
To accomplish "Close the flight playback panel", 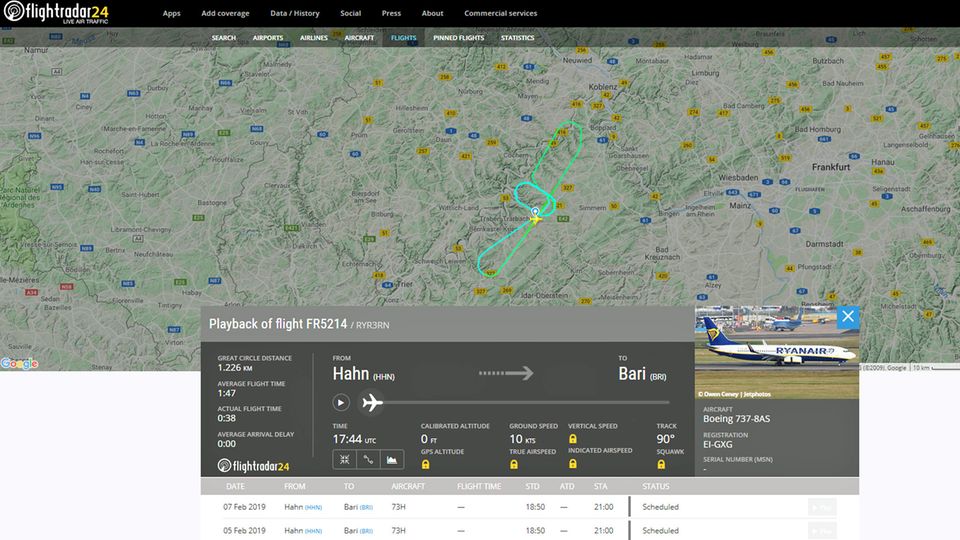I will pyautogui.click(x=848, y=317).
